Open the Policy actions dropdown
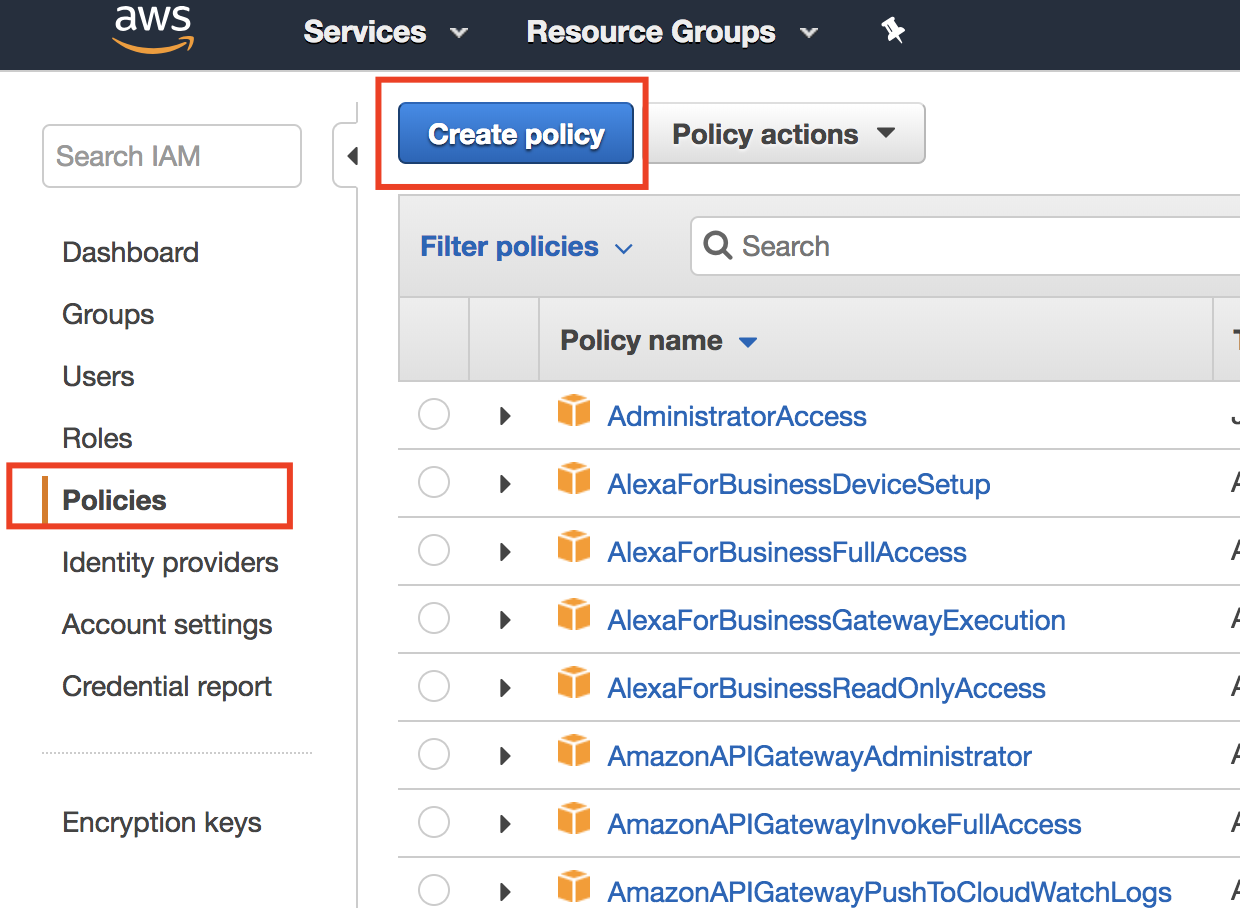1240x908 pixels. click(784, 134)
